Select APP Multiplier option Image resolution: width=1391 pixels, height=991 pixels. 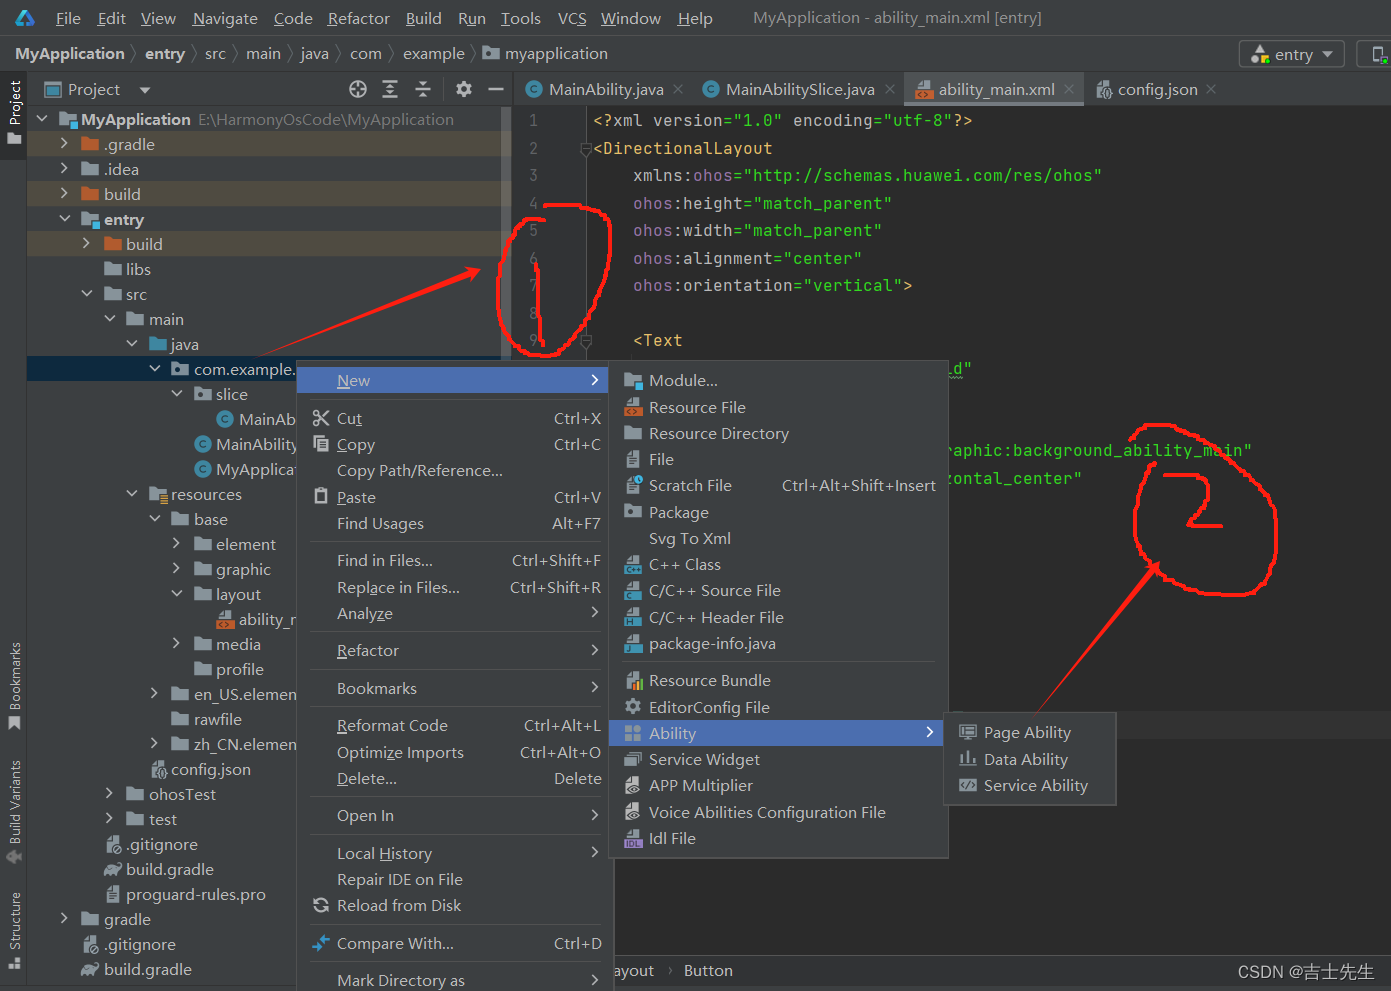(779, 785)
